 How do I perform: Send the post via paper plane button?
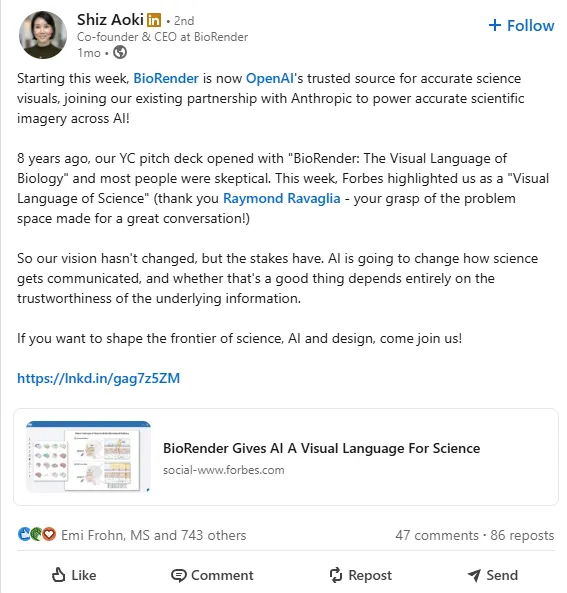(x=492, y=575)
